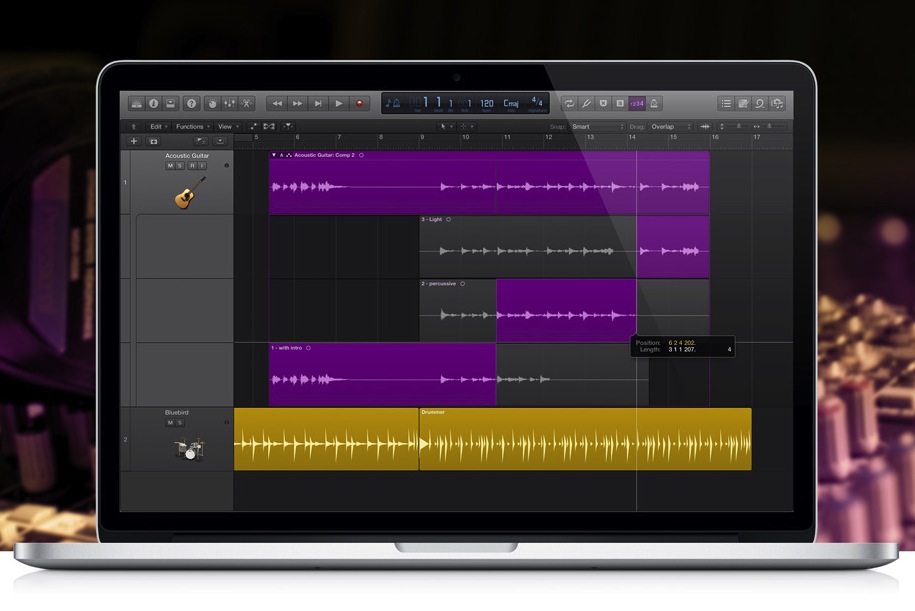Screen dimensions: 915x611
Task: Click the Acoustic Guitar instrument icon
Action: (187, 192)
